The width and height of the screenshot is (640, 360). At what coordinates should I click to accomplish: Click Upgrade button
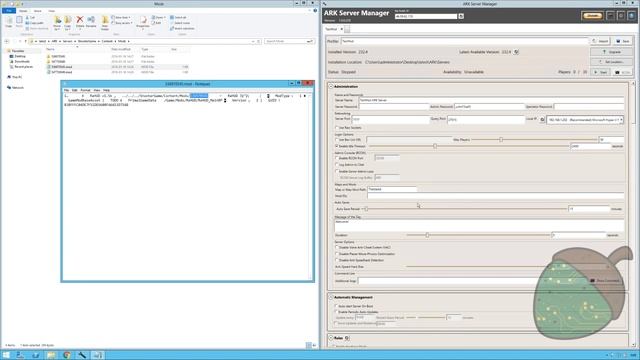point(612,52)
